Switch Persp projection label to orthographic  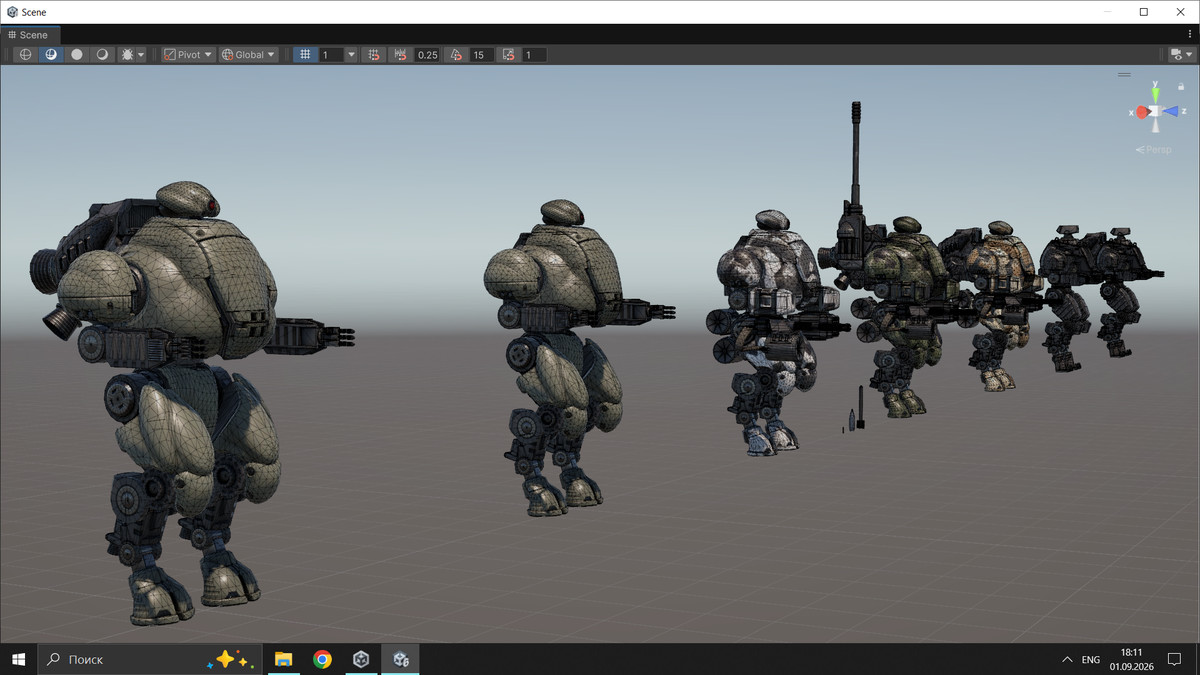(1153, 149)
